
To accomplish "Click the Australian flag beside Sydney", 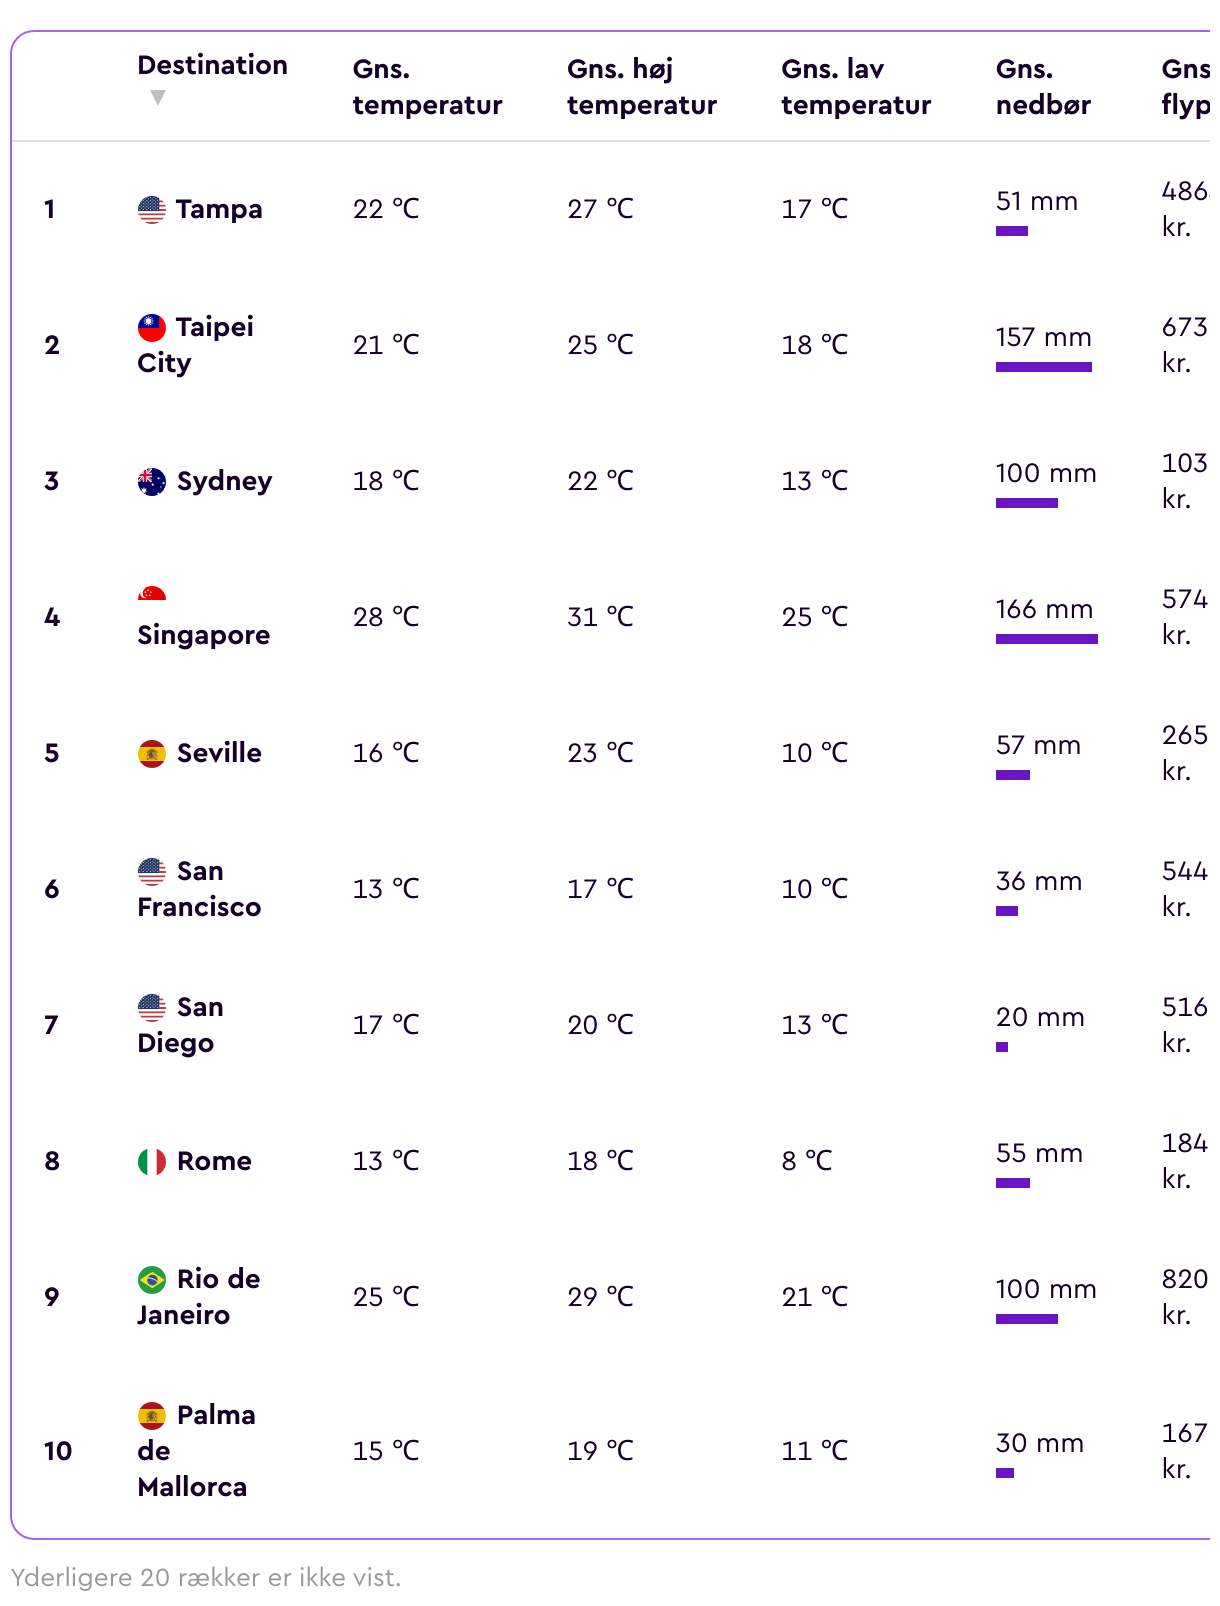I will (152, 481).
